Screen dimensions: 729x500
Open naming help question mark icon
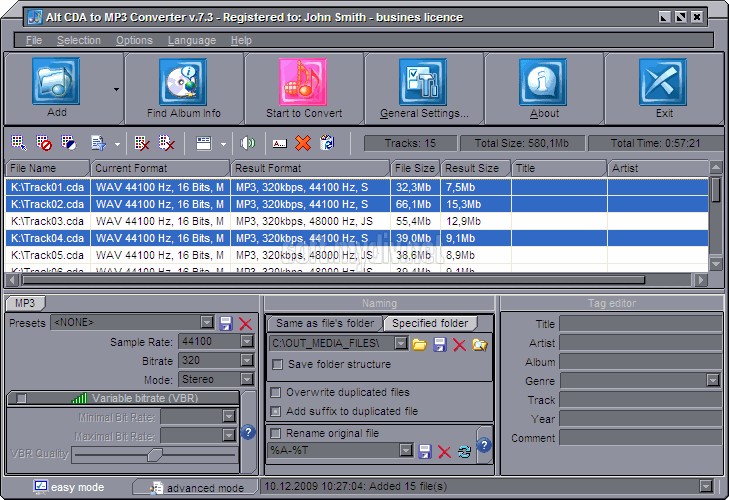click(x=484, y=445)
